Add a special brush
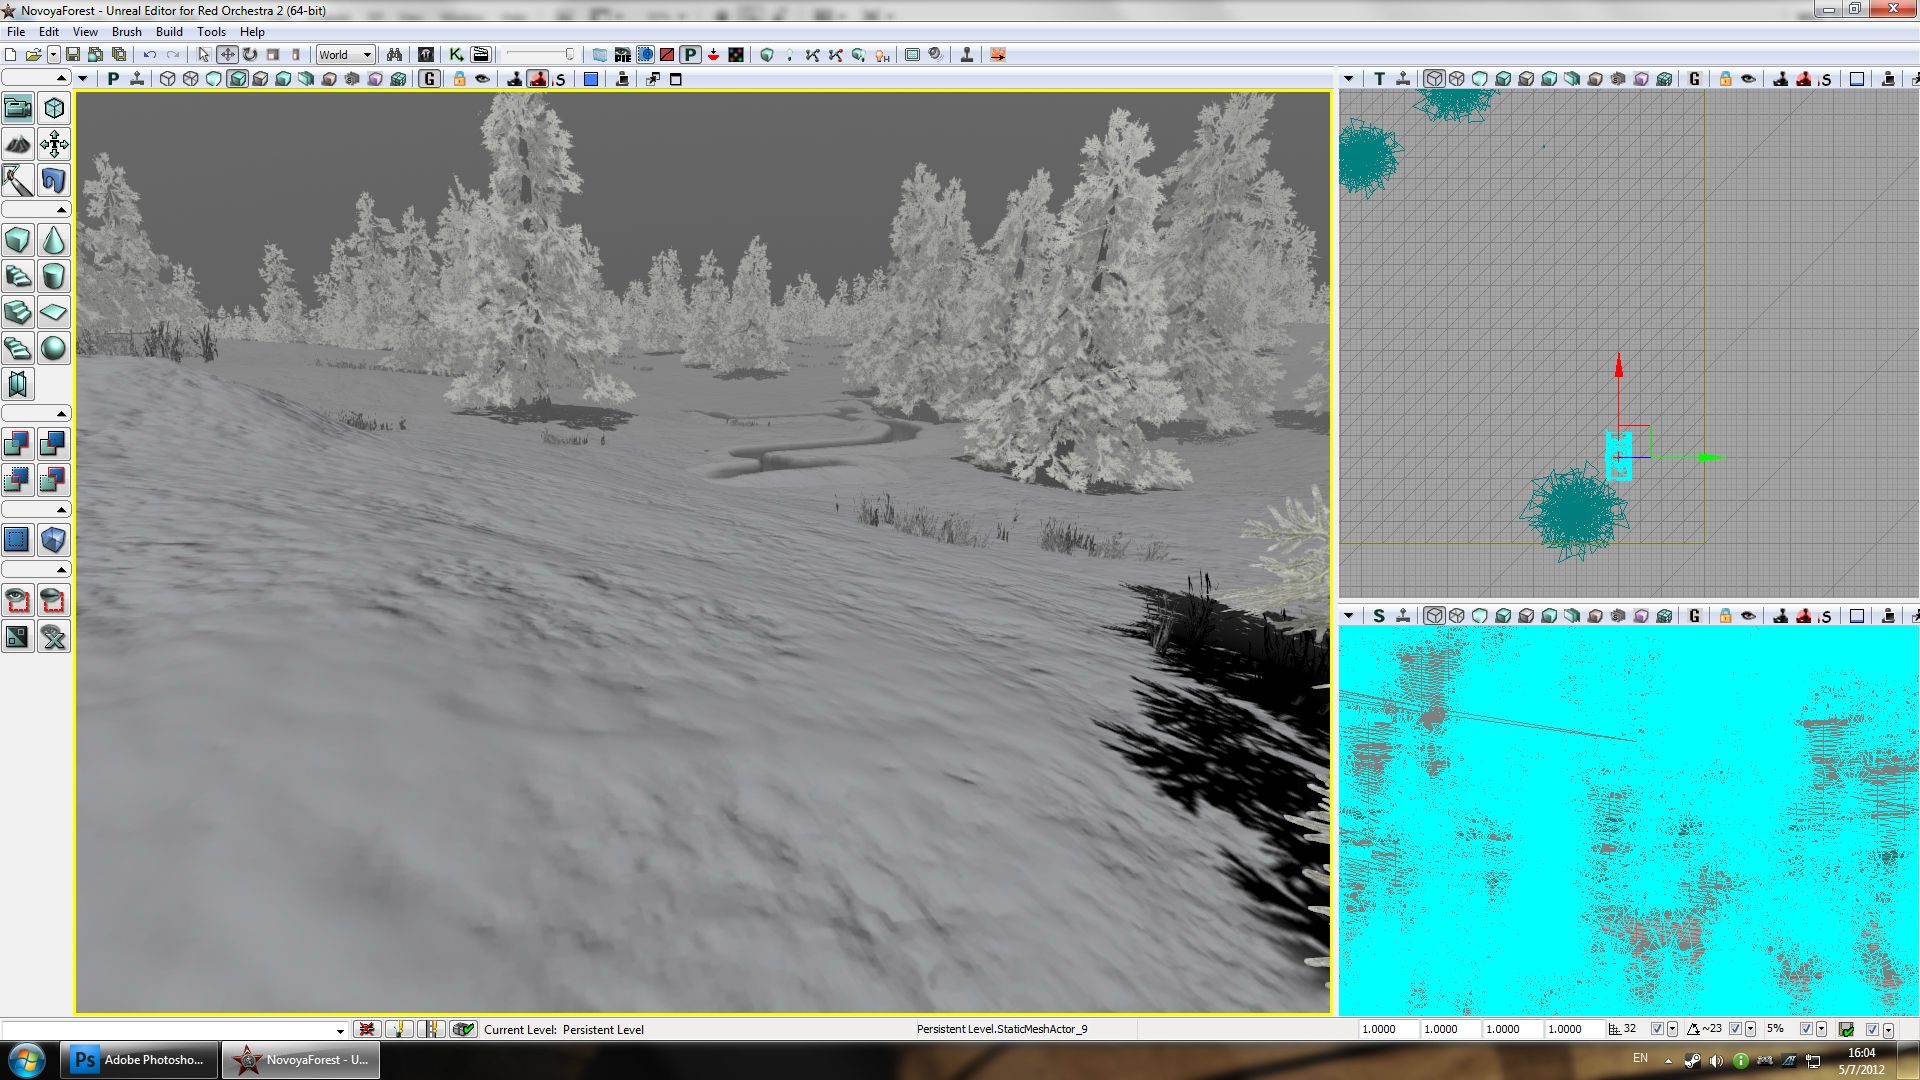This screenshot has width=1920, height=1080. coord(18,540)
